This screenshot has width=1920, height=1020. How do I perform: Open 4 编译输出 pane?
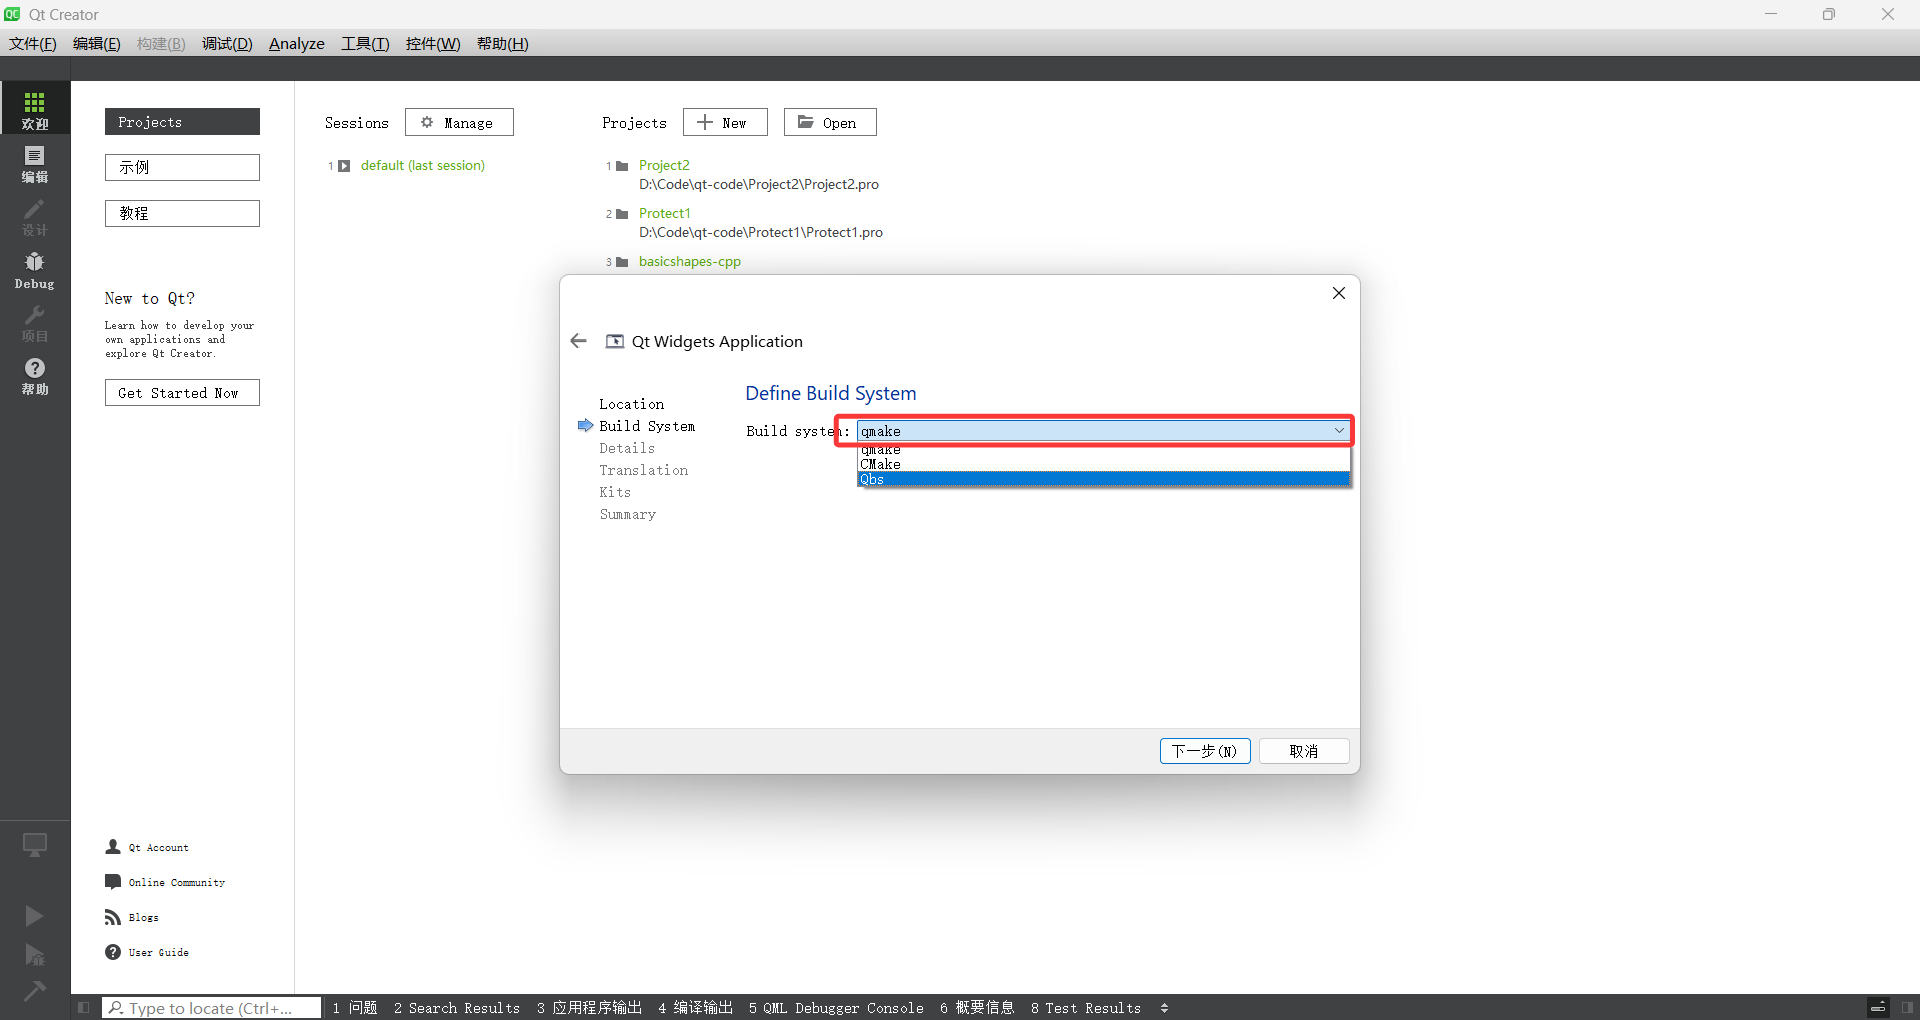coord(695,1008)
